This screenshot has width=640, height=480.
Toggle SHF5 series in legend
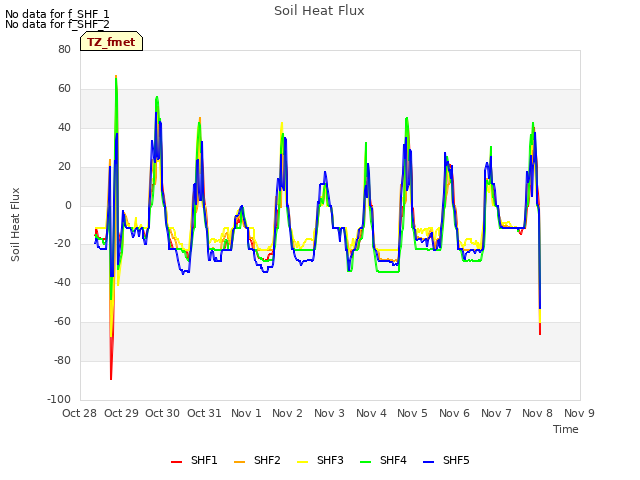pos(446,460)
